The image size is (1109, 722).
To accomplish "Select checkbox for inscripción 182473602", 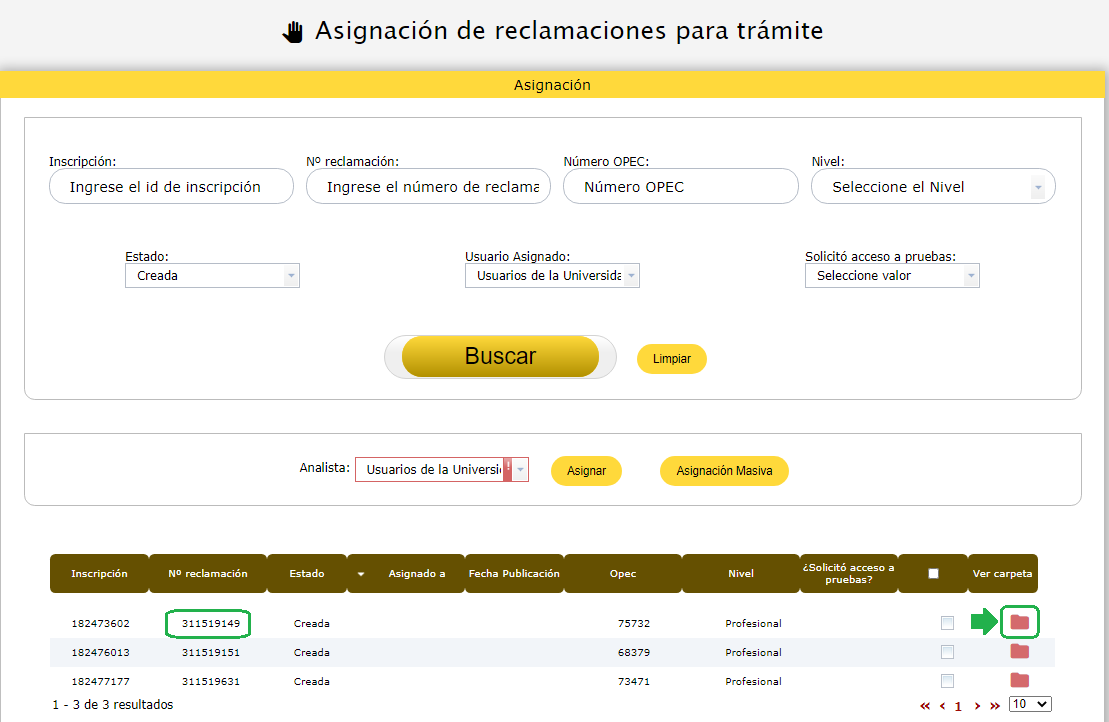I will coord(947,623).
